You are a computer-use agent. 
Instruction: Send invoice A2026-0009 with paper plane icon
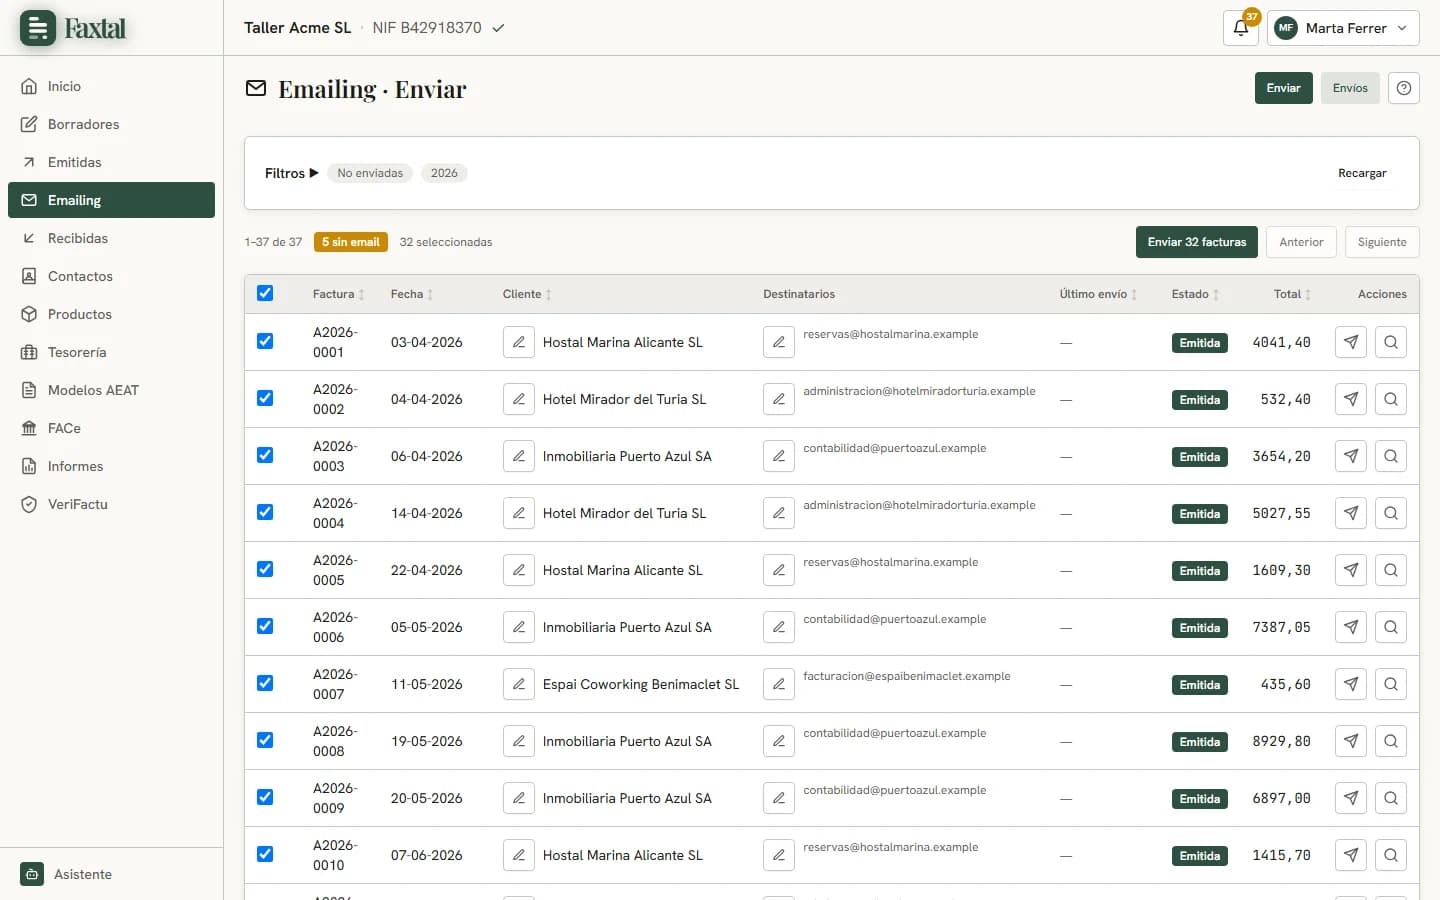[1351, 798]
